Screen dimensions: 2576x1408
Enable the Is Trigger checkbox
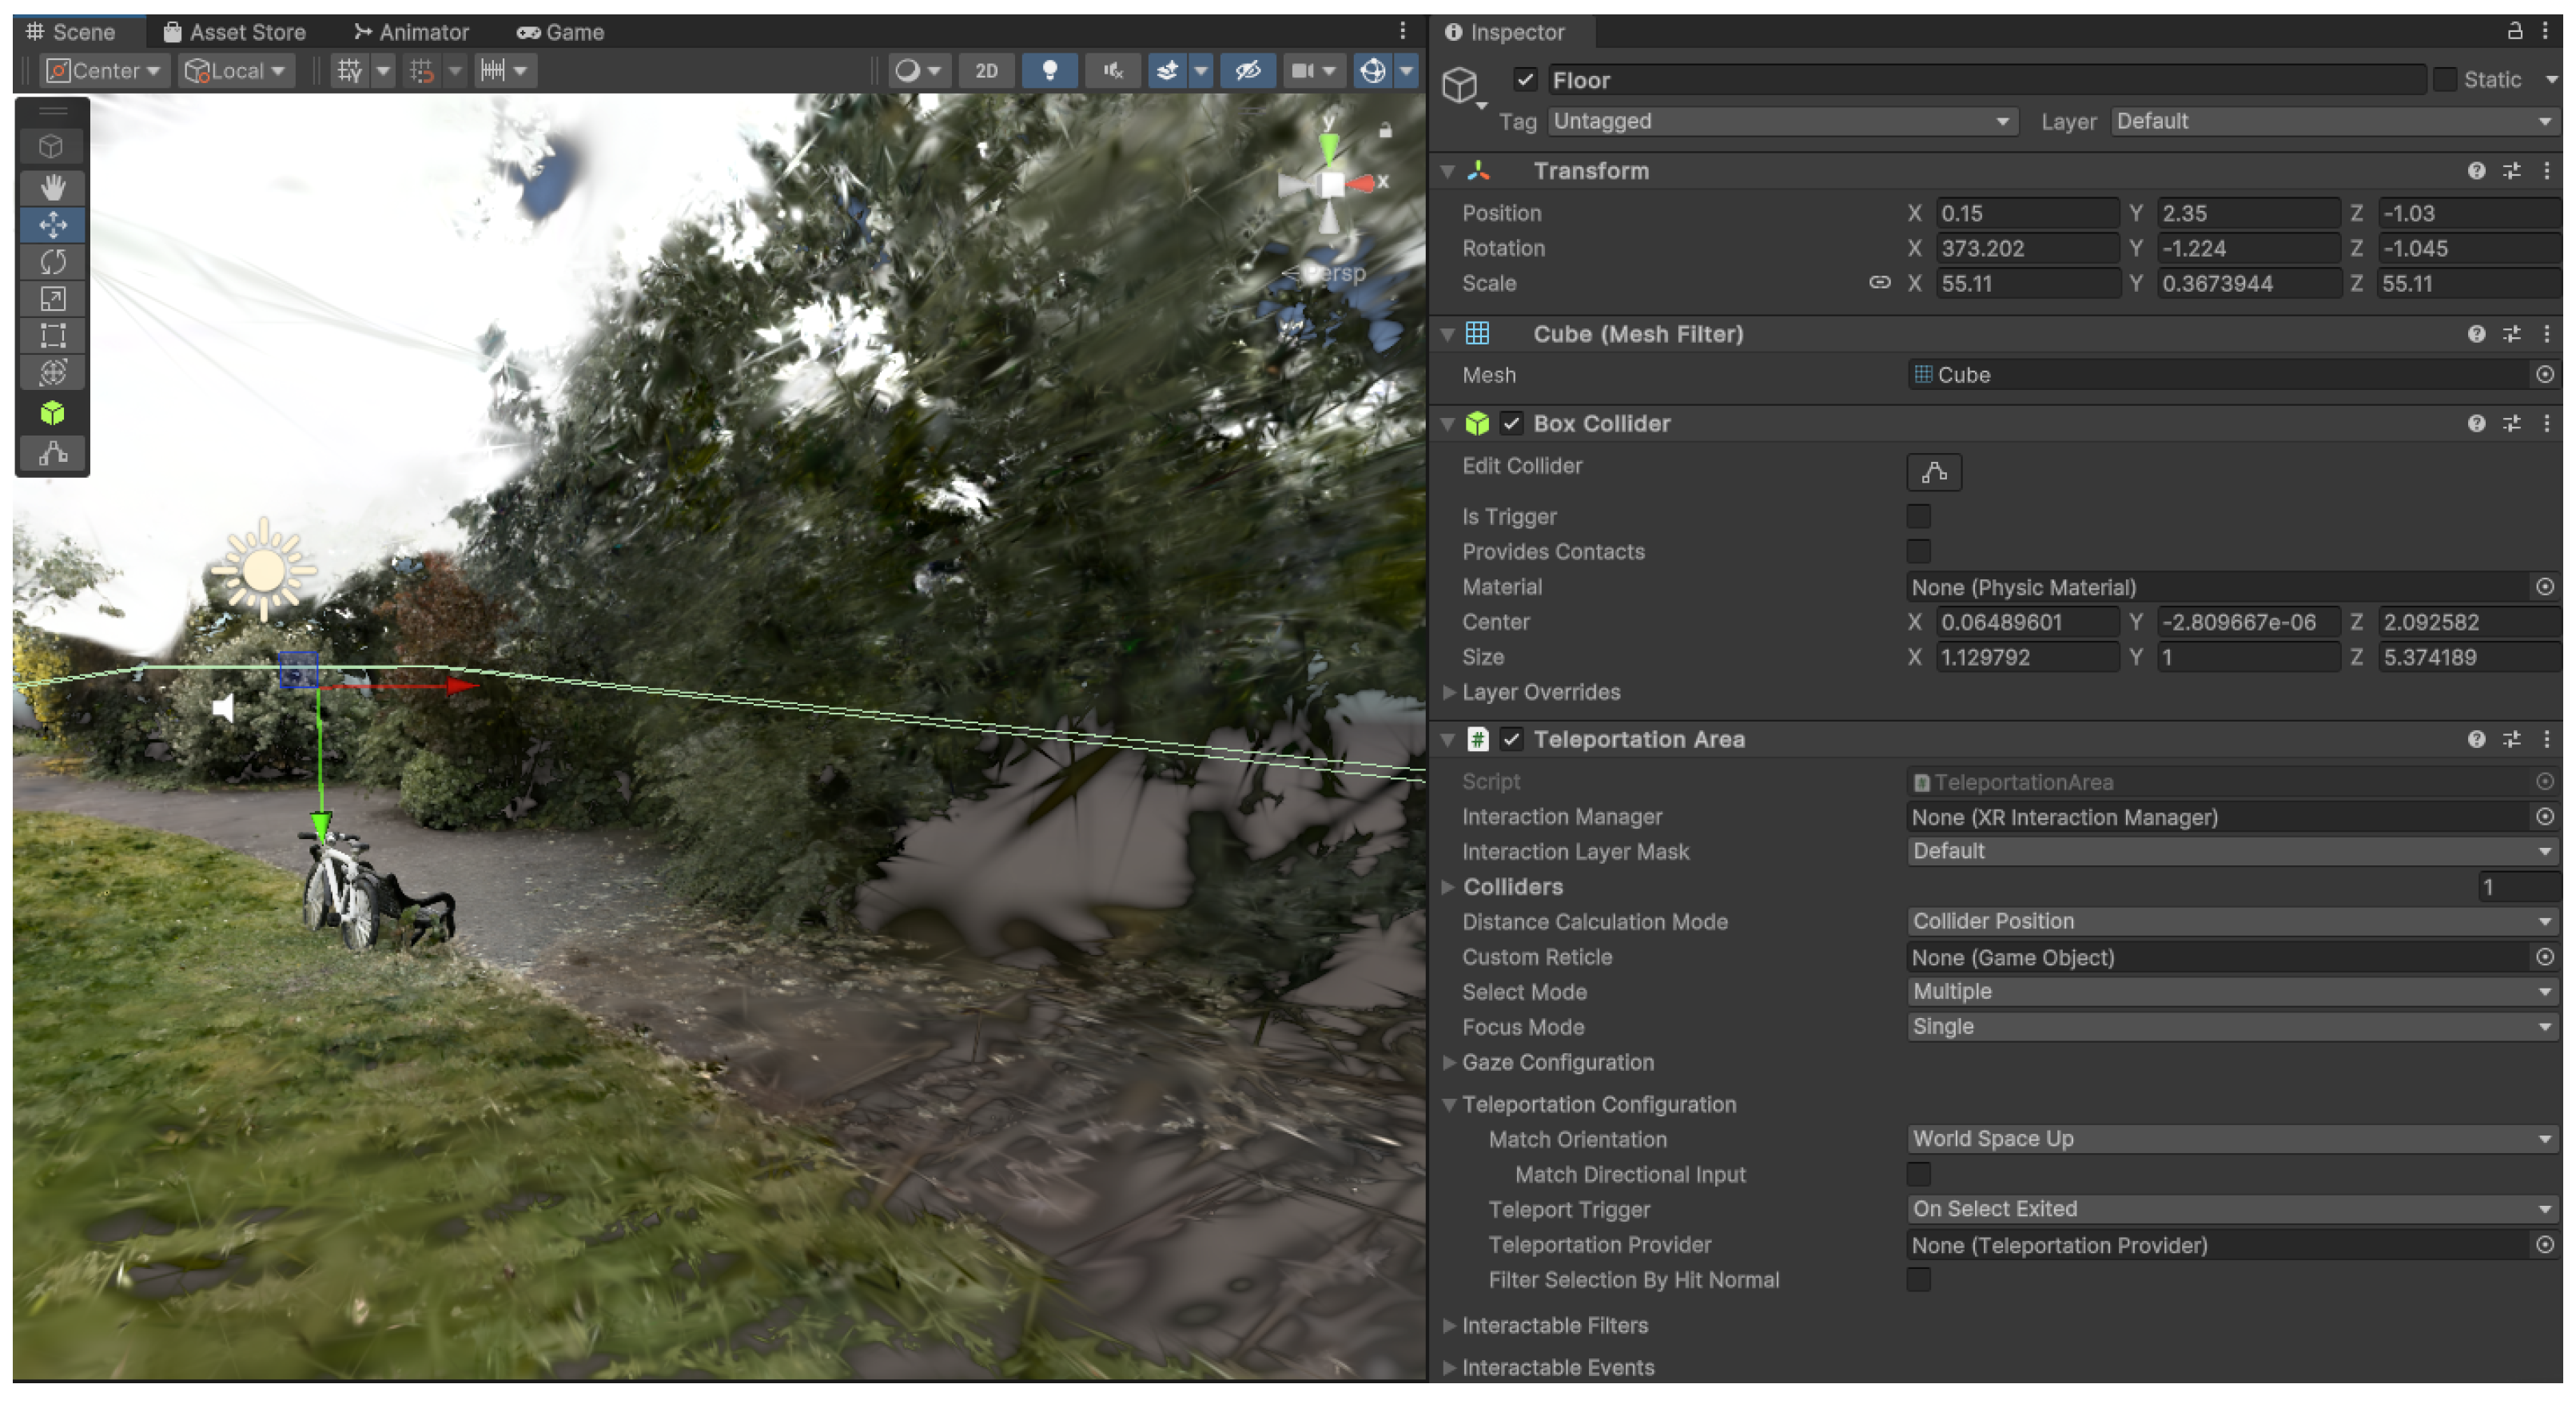click(1918, 516)
